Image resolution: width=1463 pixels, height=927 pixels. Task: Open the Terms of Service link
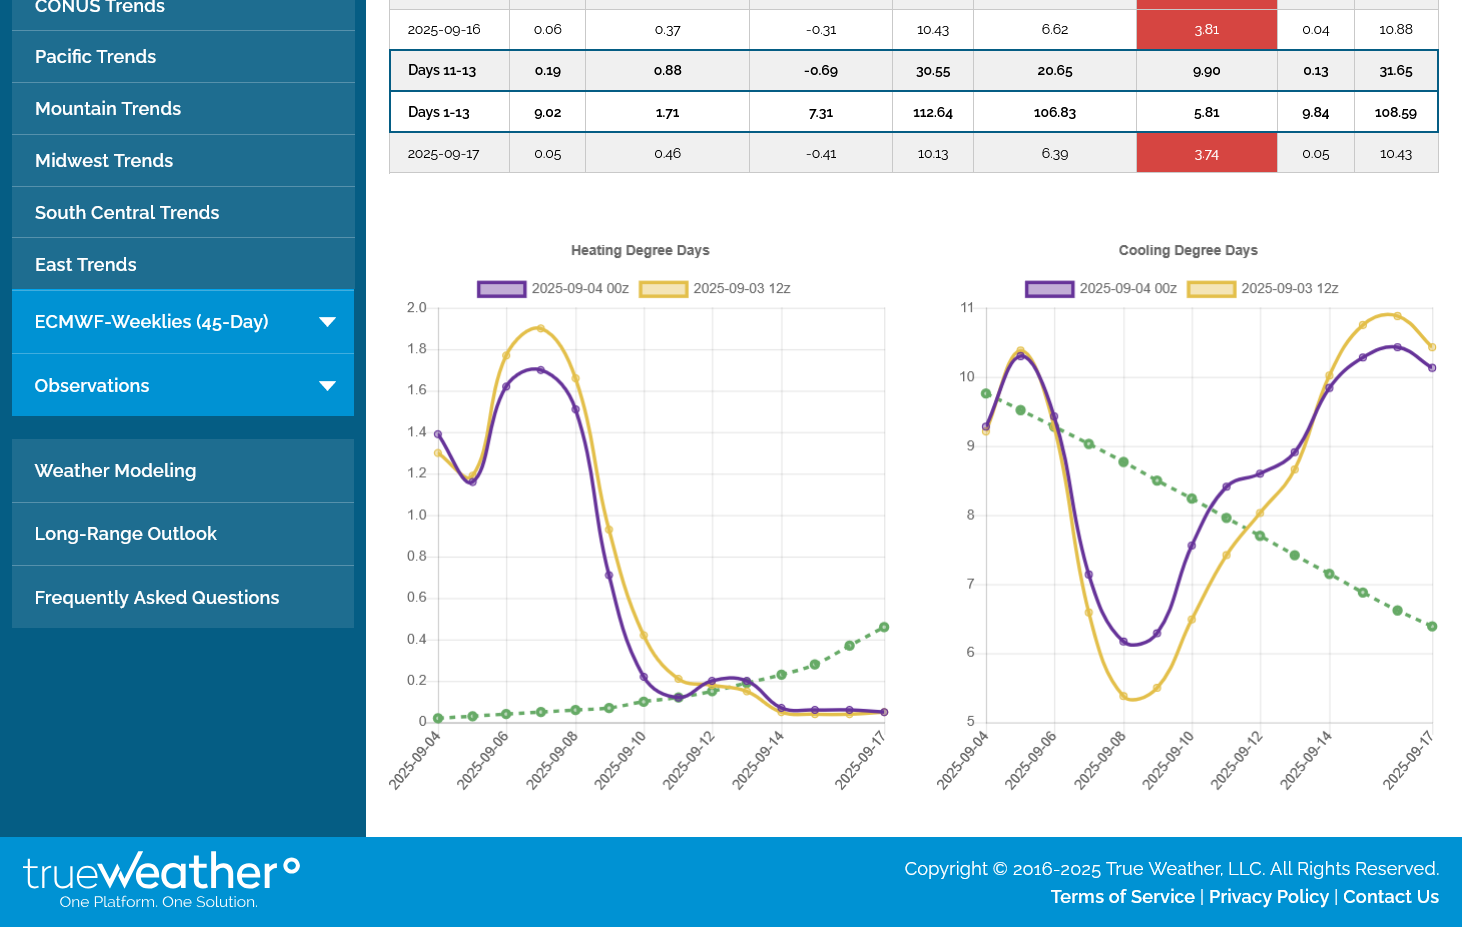1122,897
